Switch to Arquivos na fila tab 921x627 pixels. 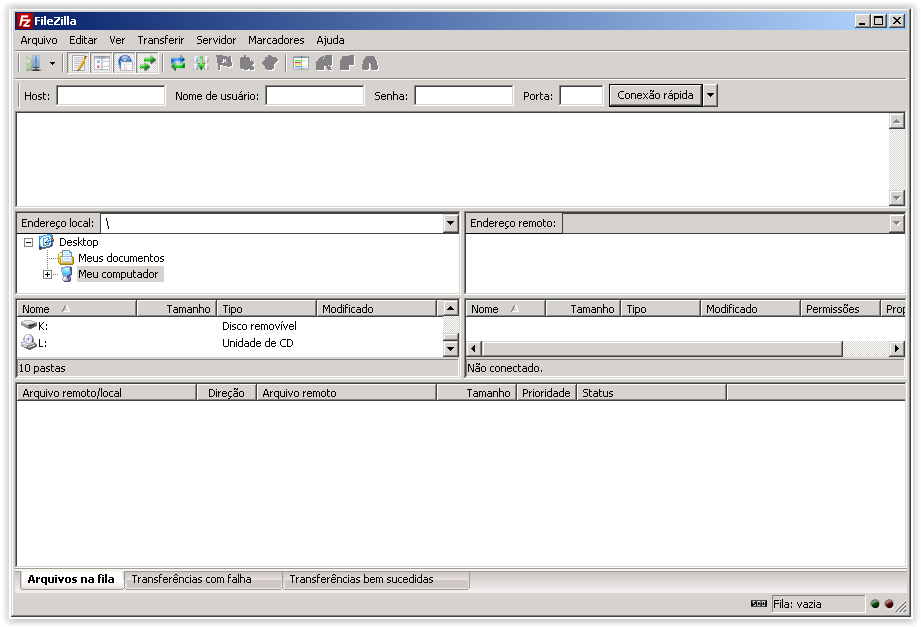(70, 579)
